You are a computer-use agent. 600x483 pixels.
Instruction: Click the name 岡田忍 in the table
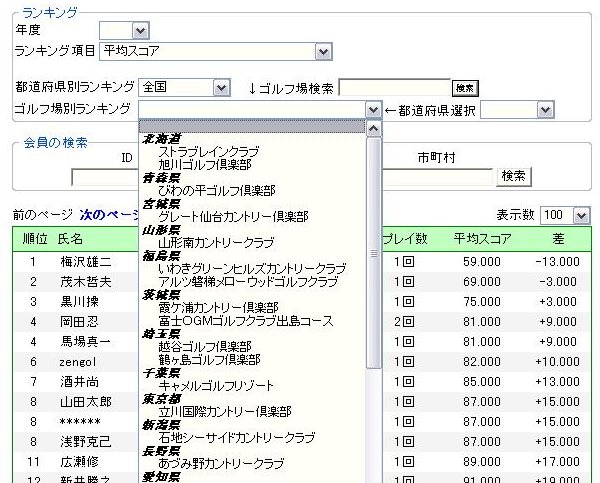79,322
